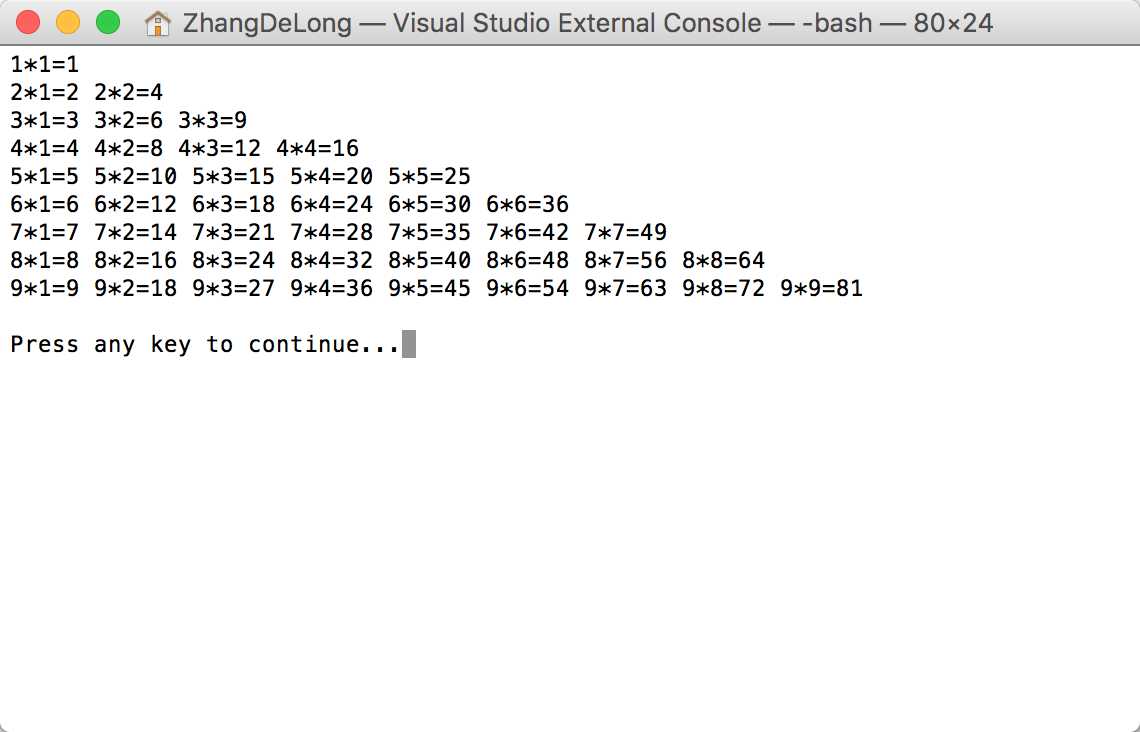Click the 80×24 size text in title bar

coord(953,23)
